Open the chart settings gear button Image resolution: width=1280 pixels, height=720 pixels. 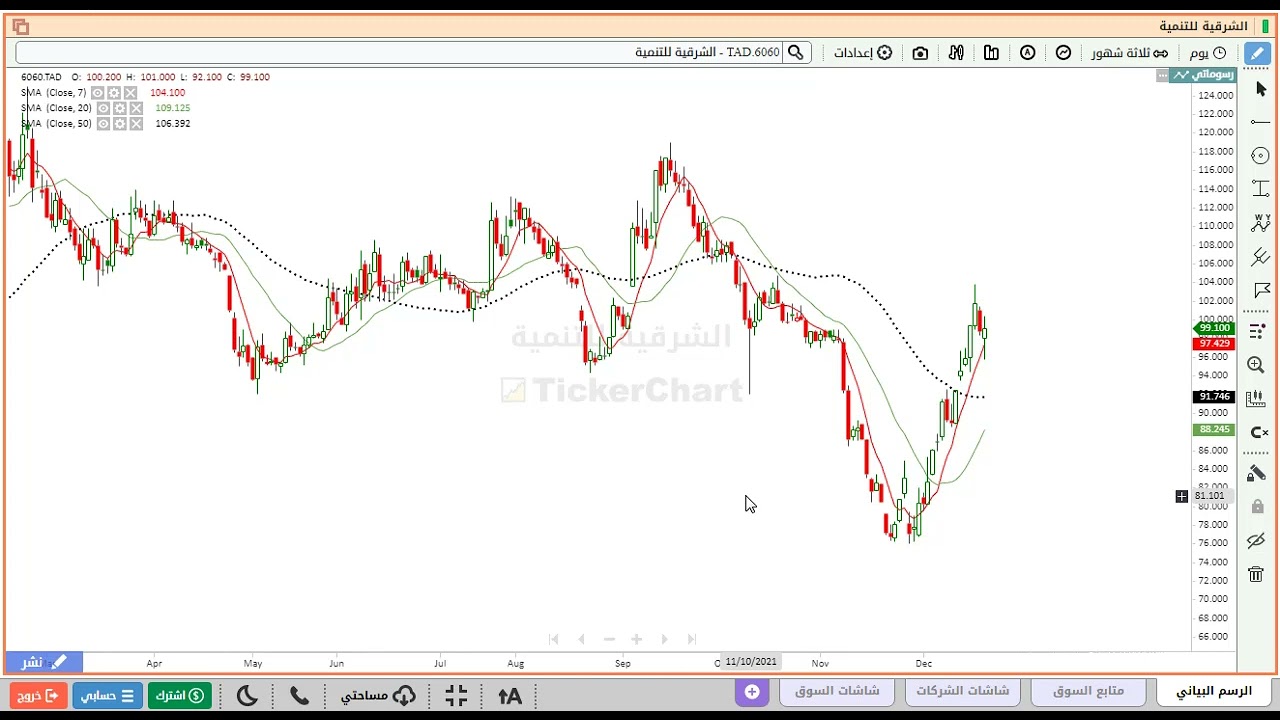(863, 53)
